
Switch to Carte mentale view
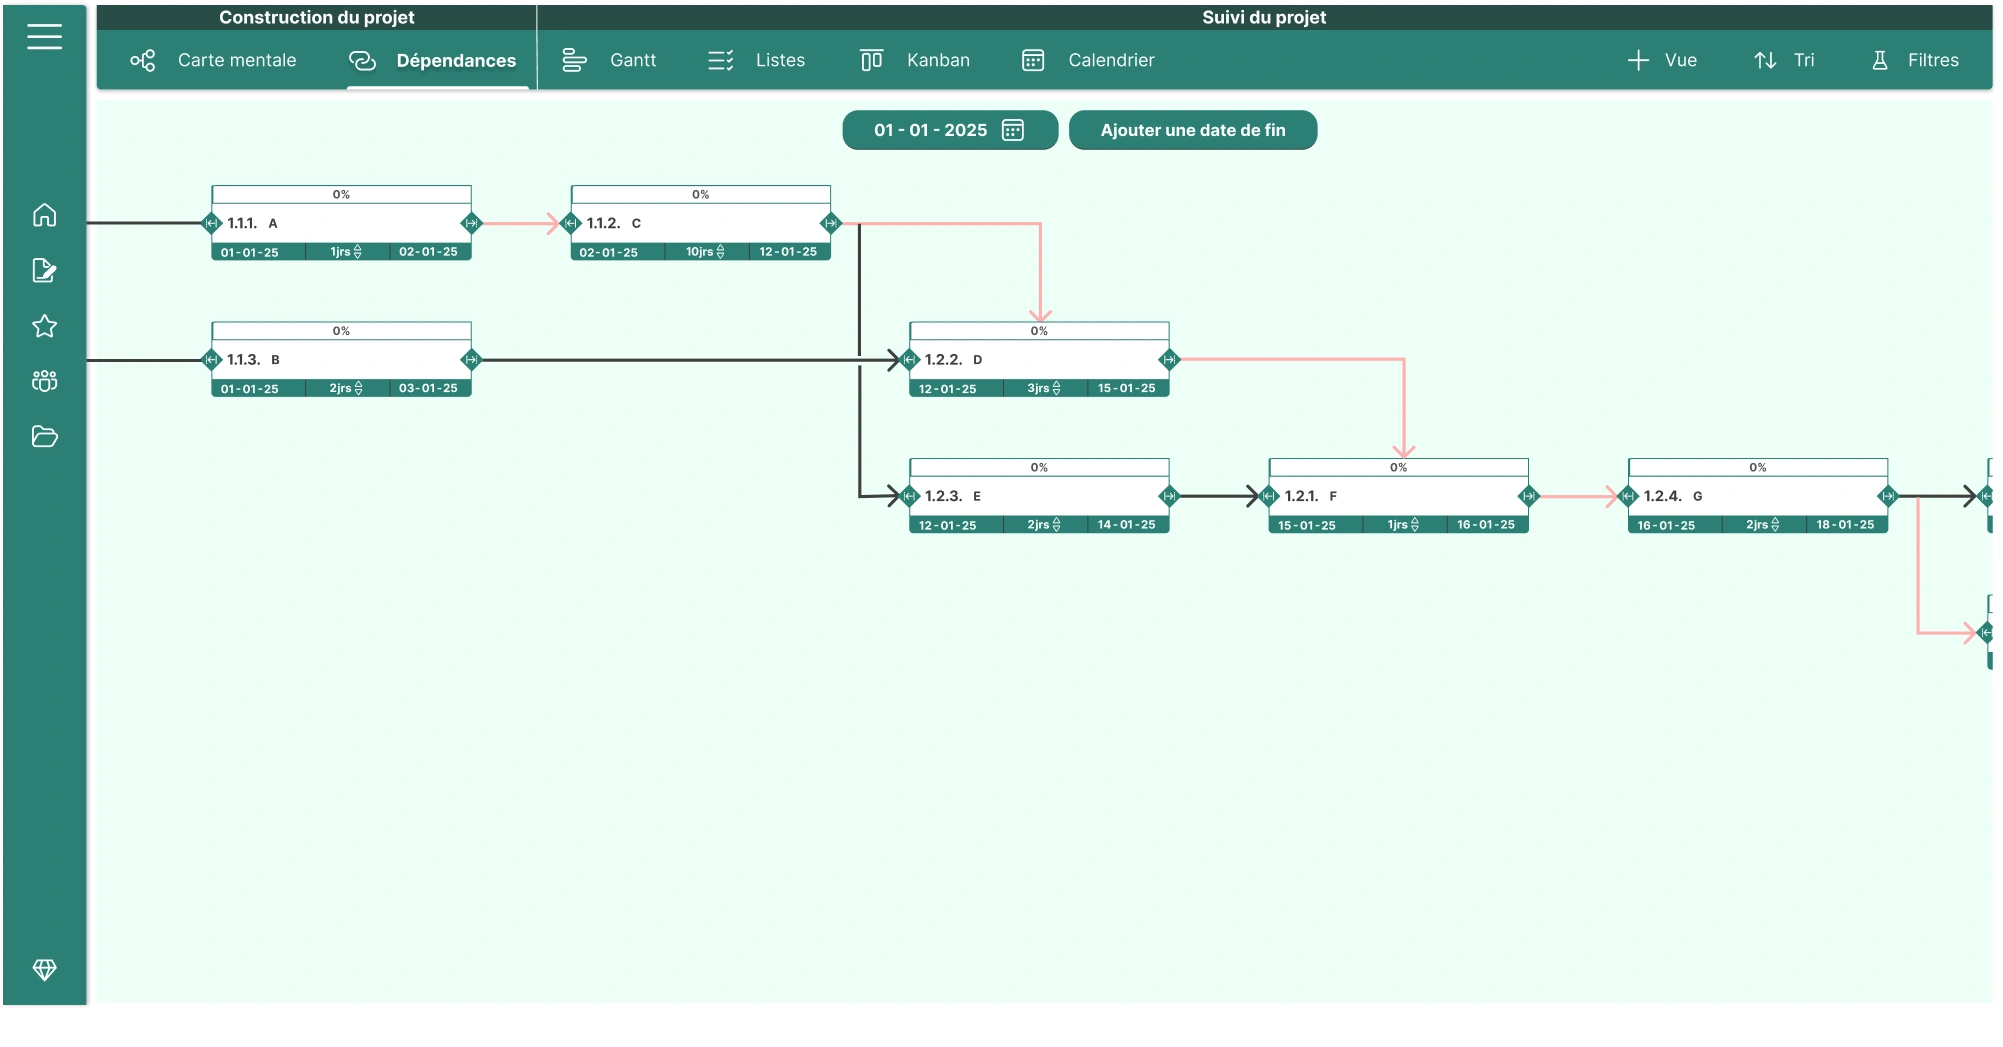(213, 60)
